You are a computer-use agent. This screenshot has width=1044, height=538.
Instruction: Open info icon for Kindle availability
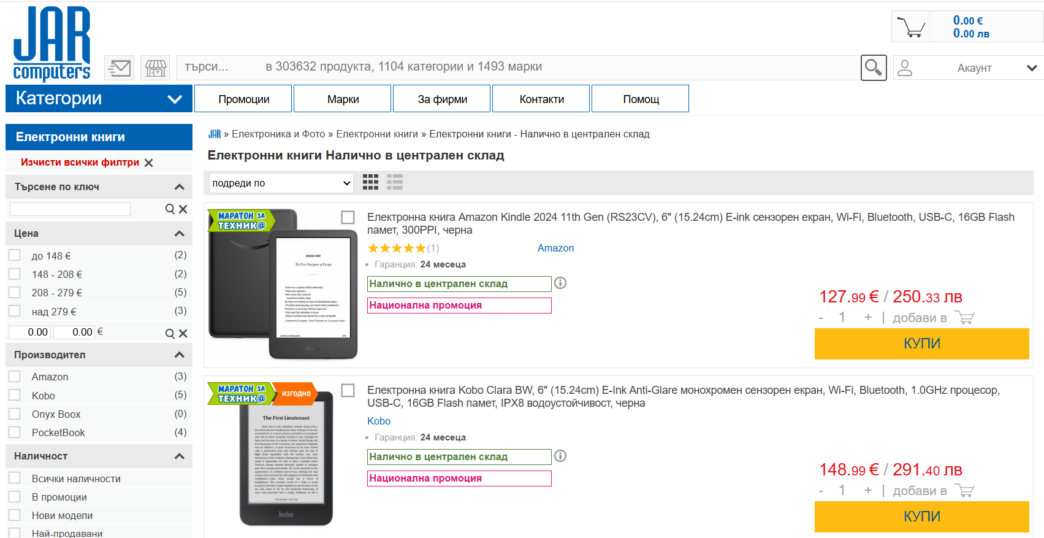coord(561,284)
